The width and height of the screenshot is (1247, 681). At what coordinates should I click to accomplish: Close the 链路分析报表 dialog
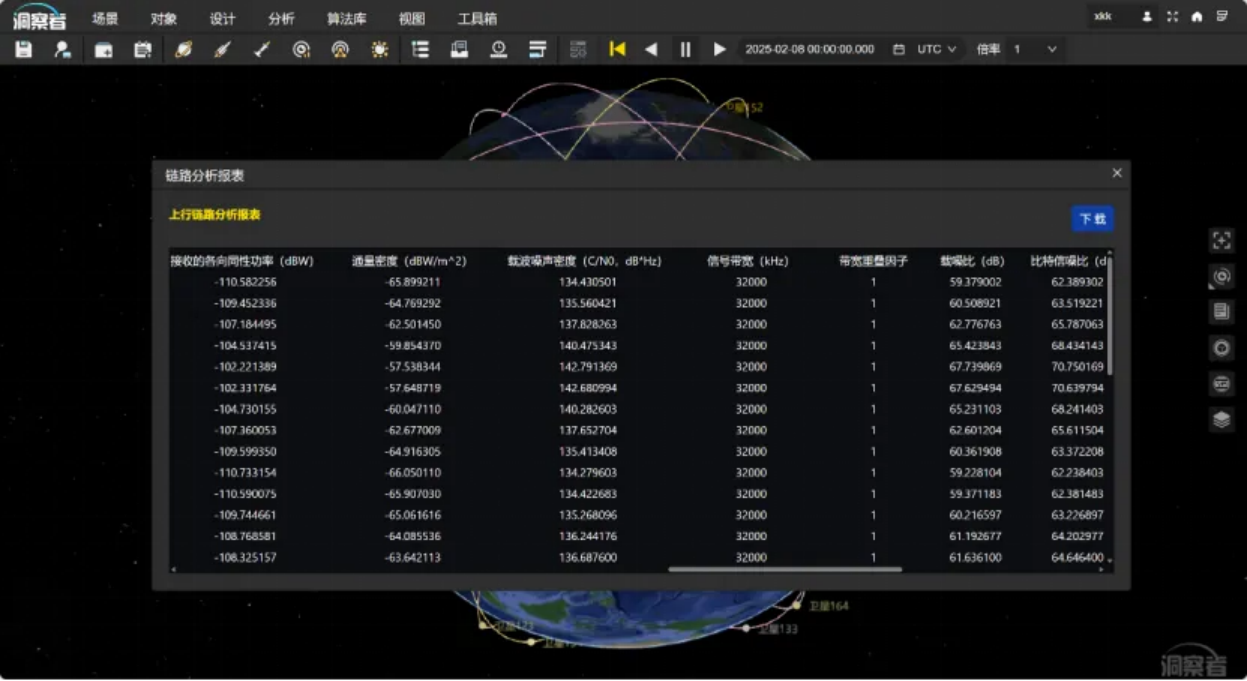(1117, 173)
